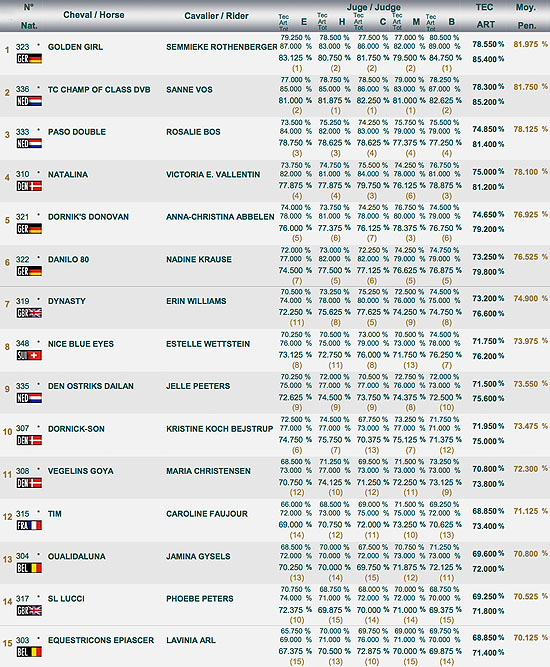The height and width of the screenshot is (667, 550).
Task: Select the Cheval / Horse column header
Action: [x=94, y=15]
